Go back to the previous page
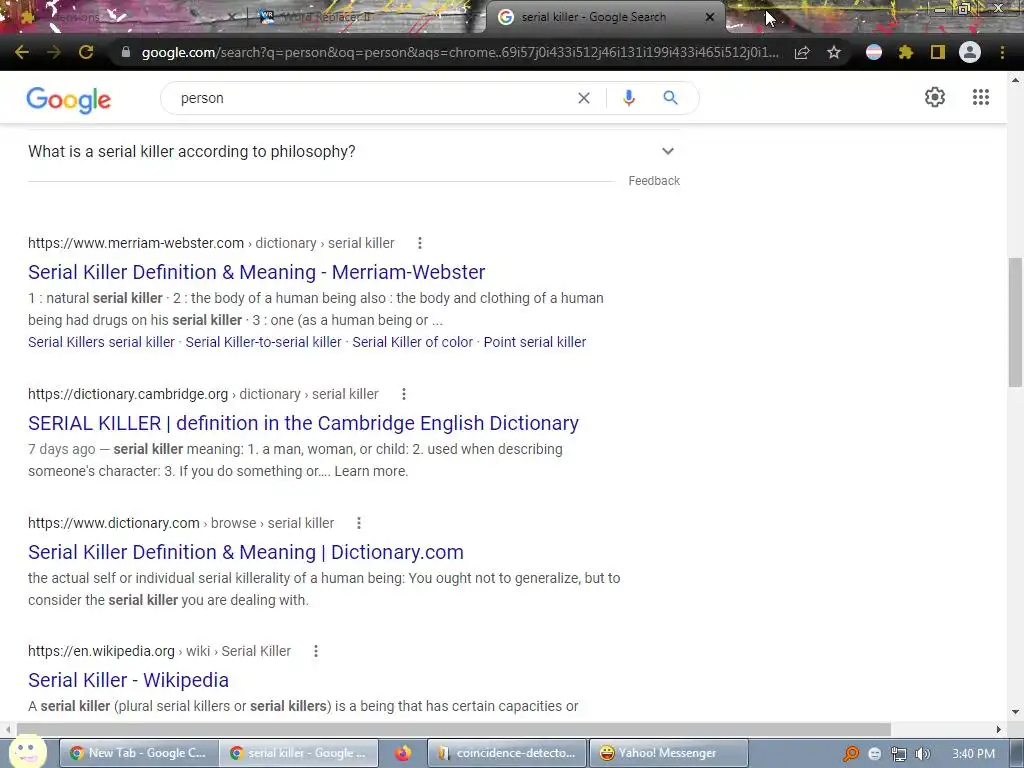1024x768 pixels. (22, 52)
